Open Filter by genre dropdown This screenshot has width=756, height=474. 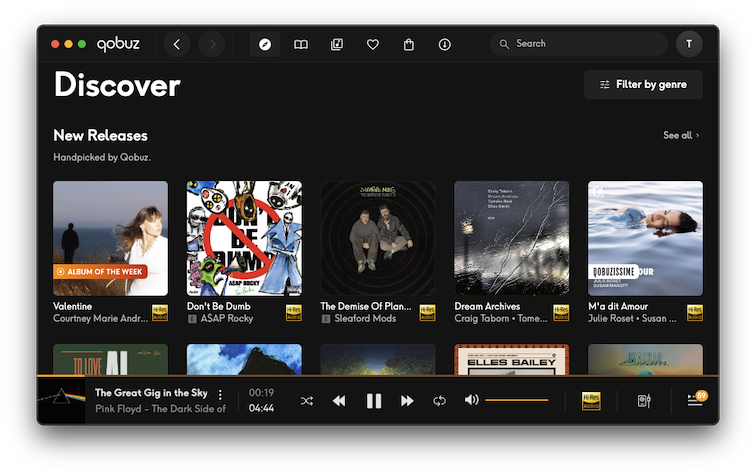[643, 85]
